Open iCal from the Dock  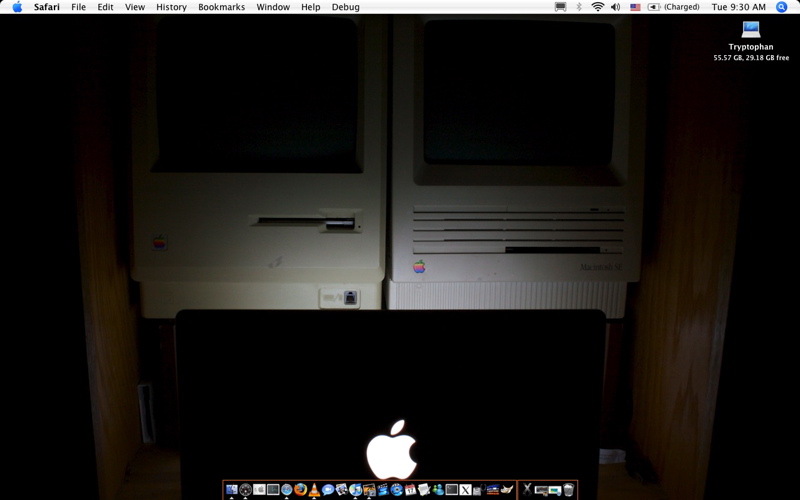point(410,490)
